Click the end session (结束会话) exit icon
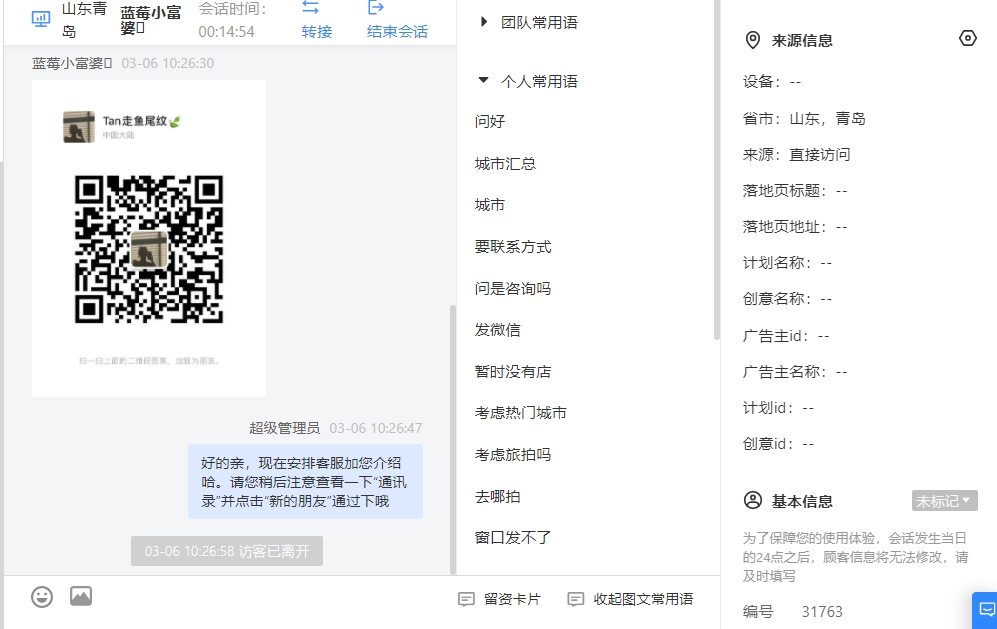Screen dimensions: 997x629 click(376, 8)
